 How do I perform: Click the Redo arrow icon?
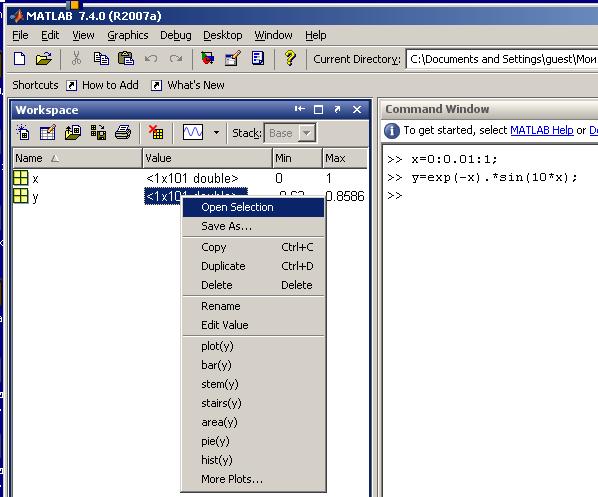[x=176, y=59]
